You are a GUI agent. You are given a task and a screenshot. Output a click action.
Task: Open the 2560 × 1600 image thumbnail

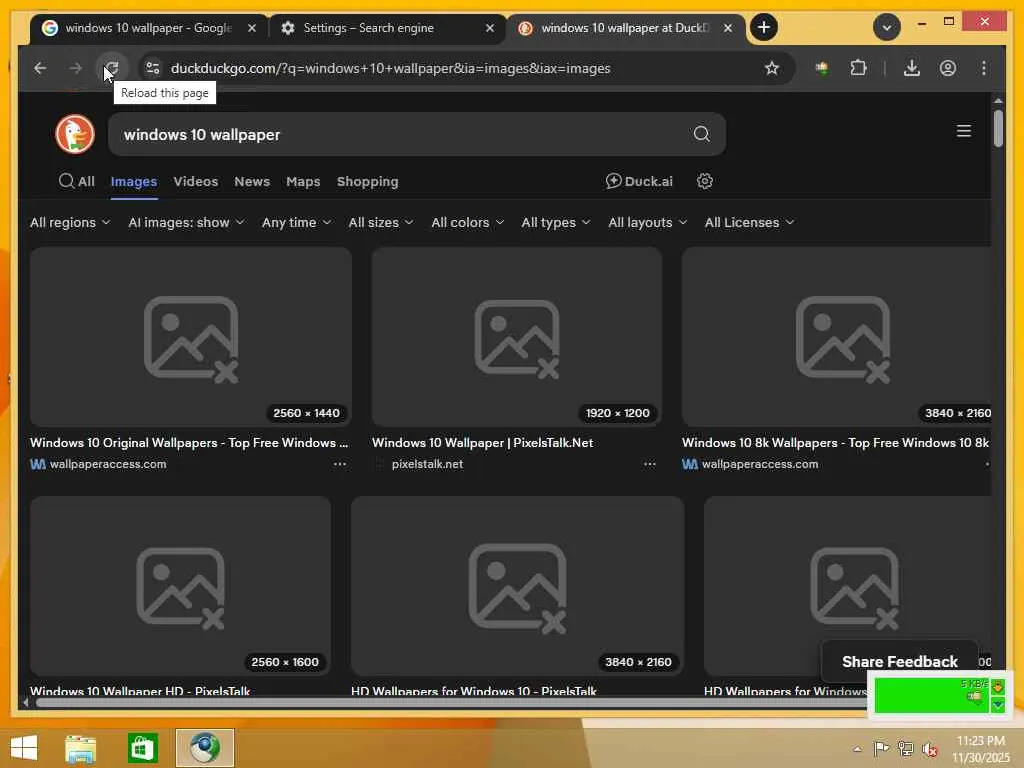180,586
